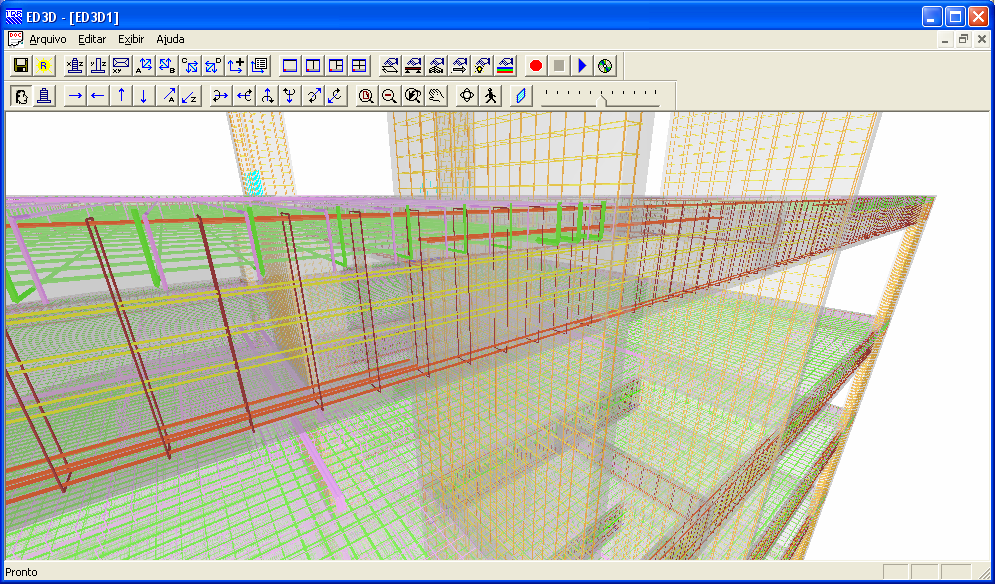Select the XY plan view icon

(x=121, y=66)
